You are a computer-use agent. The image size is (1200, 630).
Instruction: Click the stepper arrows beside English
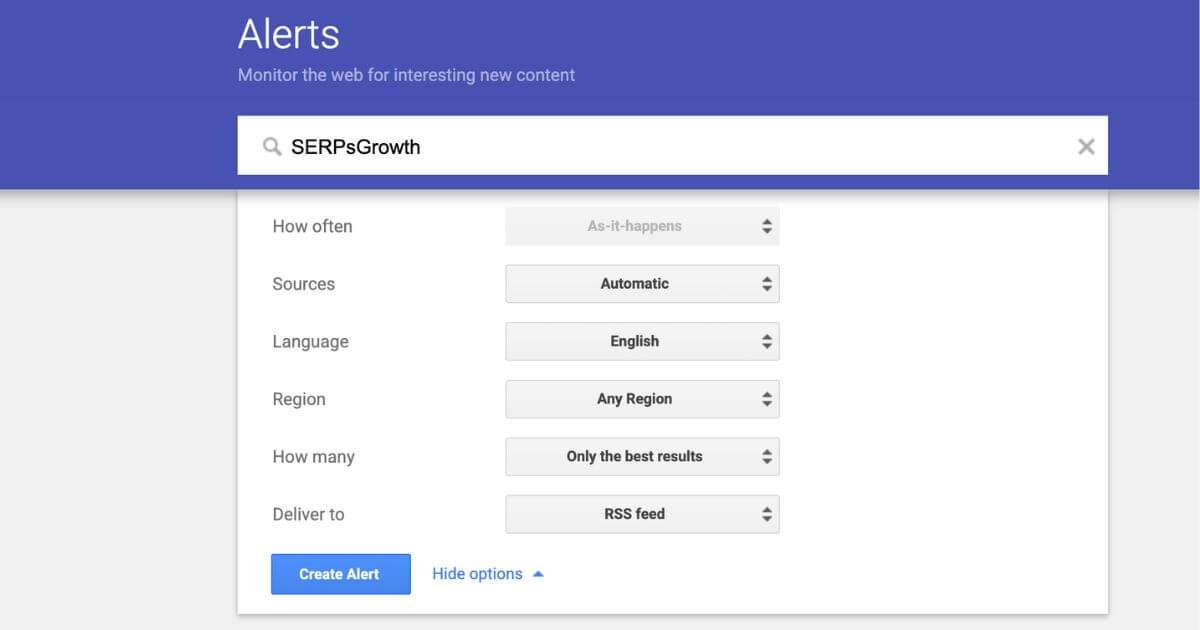(767, 341)
